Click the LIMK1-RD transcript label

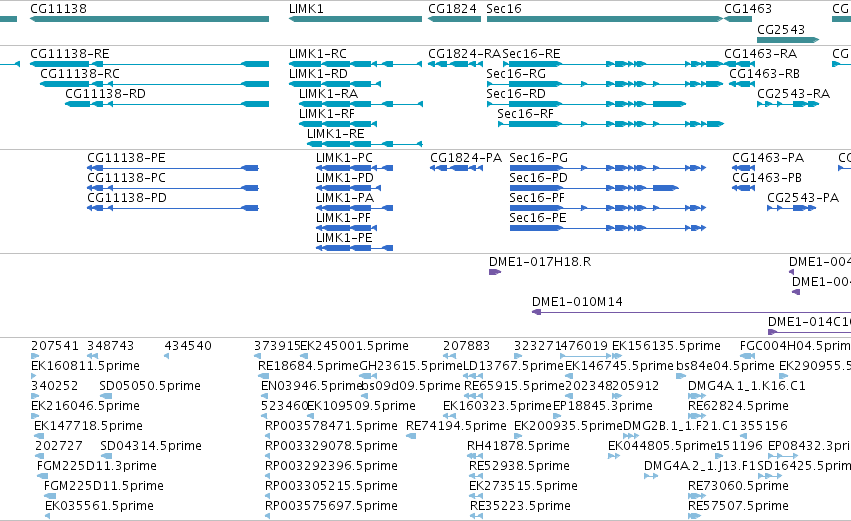(x=318, y=74)
